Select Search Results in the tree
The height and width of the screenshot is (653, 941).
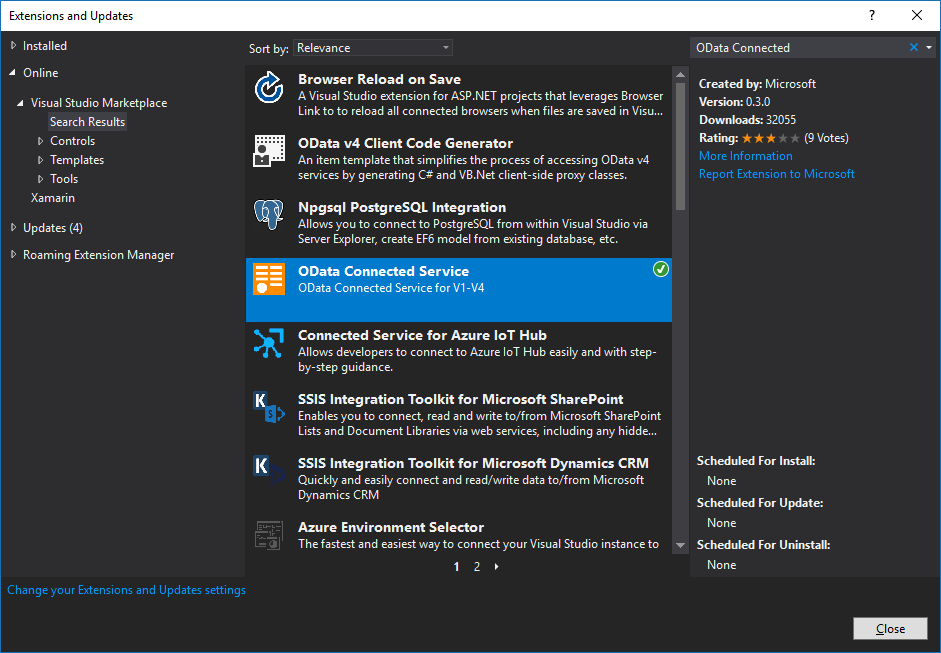point(88,122)
